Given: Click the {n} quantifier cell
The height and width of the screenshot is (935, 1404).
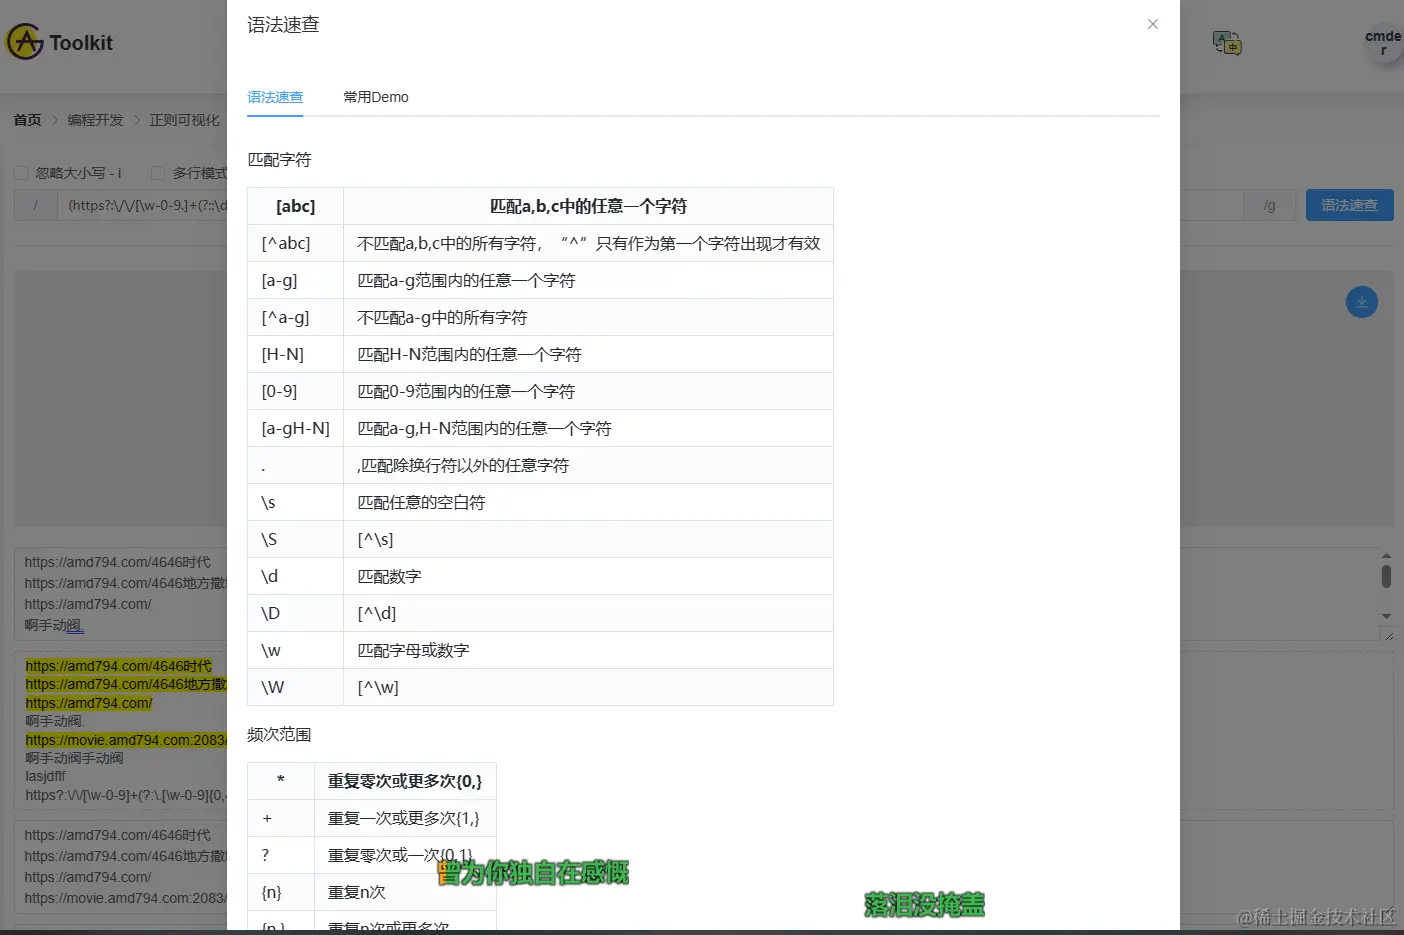Looking at the screenshot, I should click(281, 892).
